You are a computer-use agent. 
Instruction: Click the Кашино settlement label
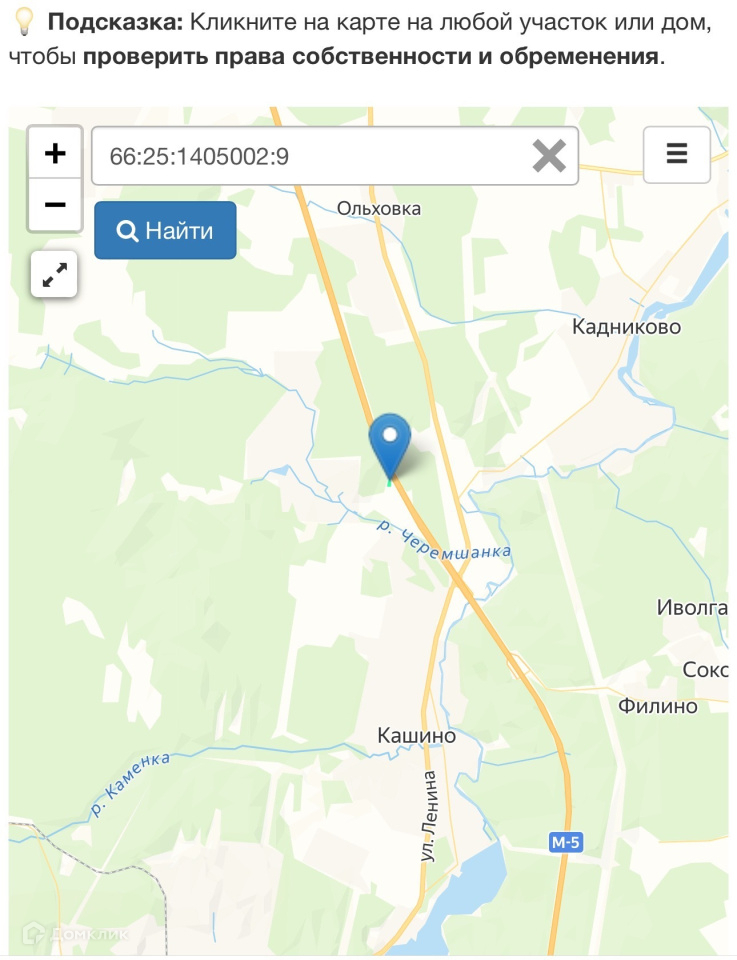coord(416,735)
